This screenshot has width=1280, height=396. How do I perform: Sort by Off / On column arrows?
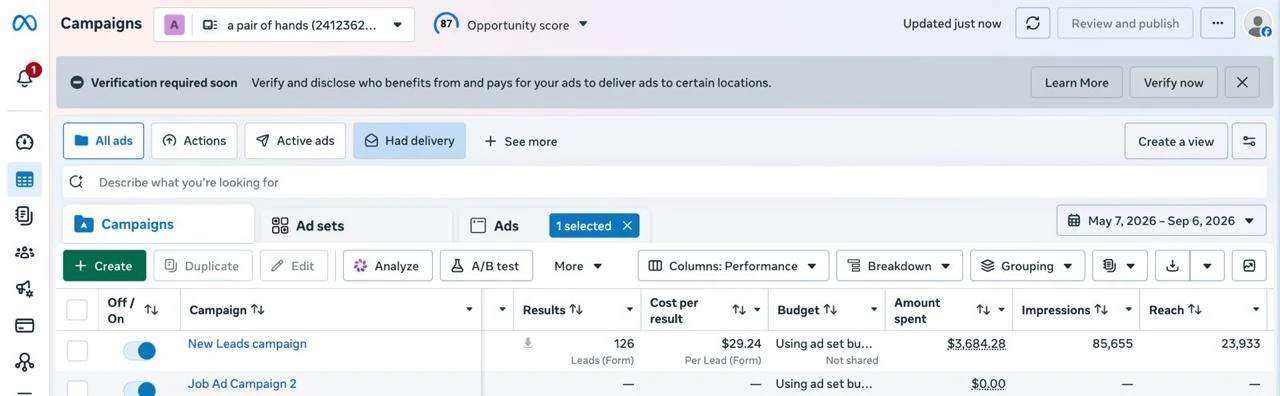click(x=151, y=310)
